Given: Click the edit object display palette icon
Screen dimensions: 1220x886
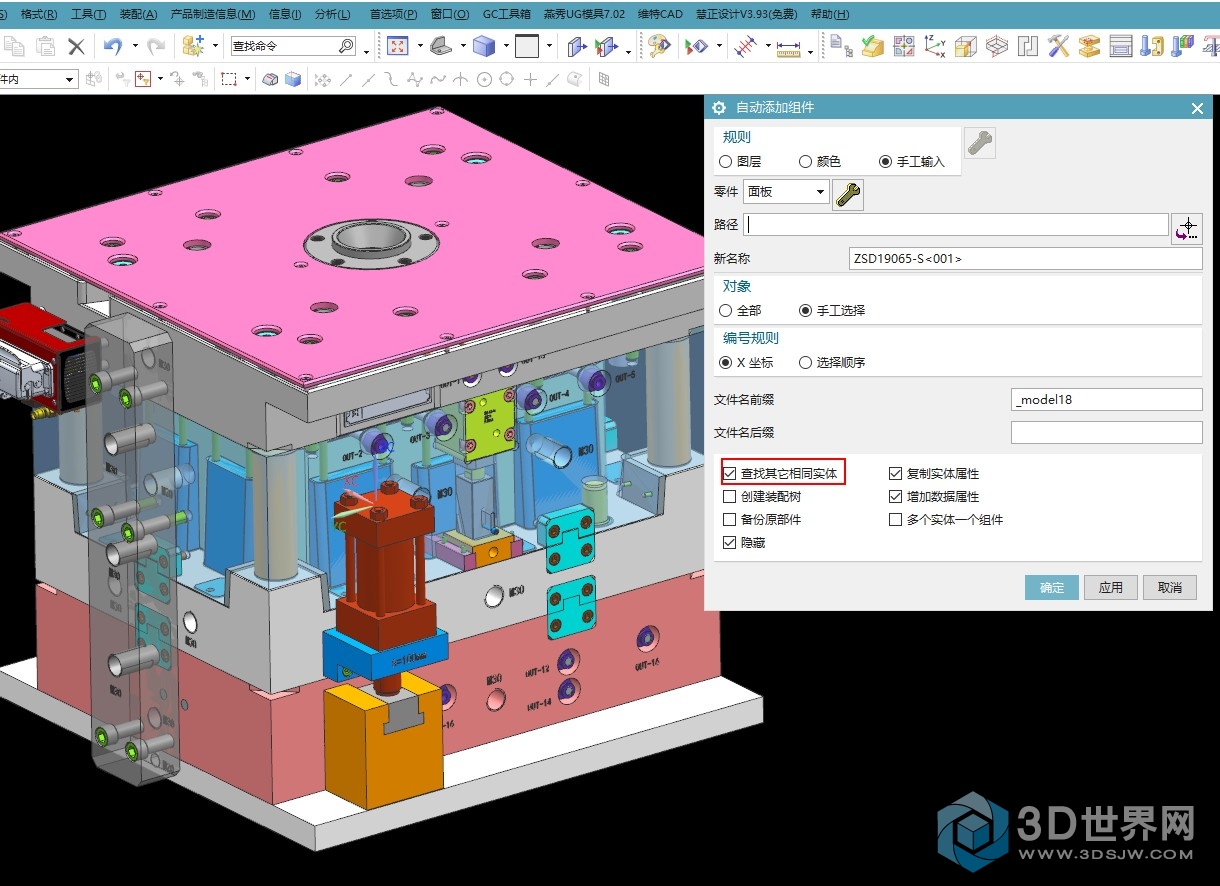Looking at the screenshot, I should [x=657, y=46].
